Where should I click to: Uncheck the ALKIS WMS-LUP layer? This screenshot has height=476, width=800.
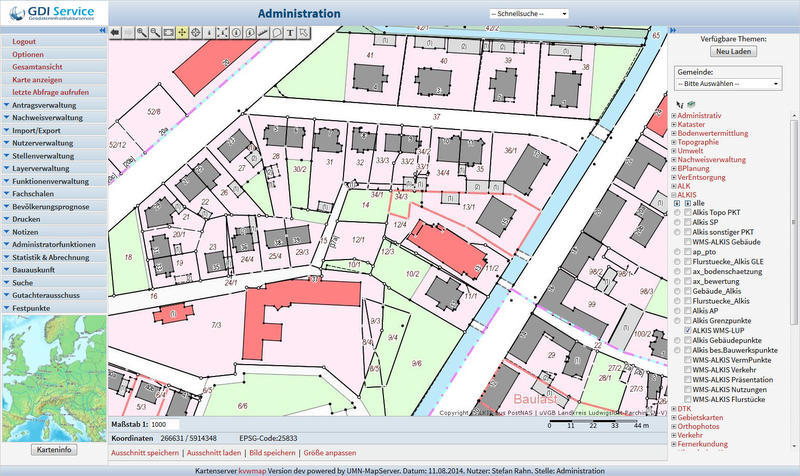point(687,330)
